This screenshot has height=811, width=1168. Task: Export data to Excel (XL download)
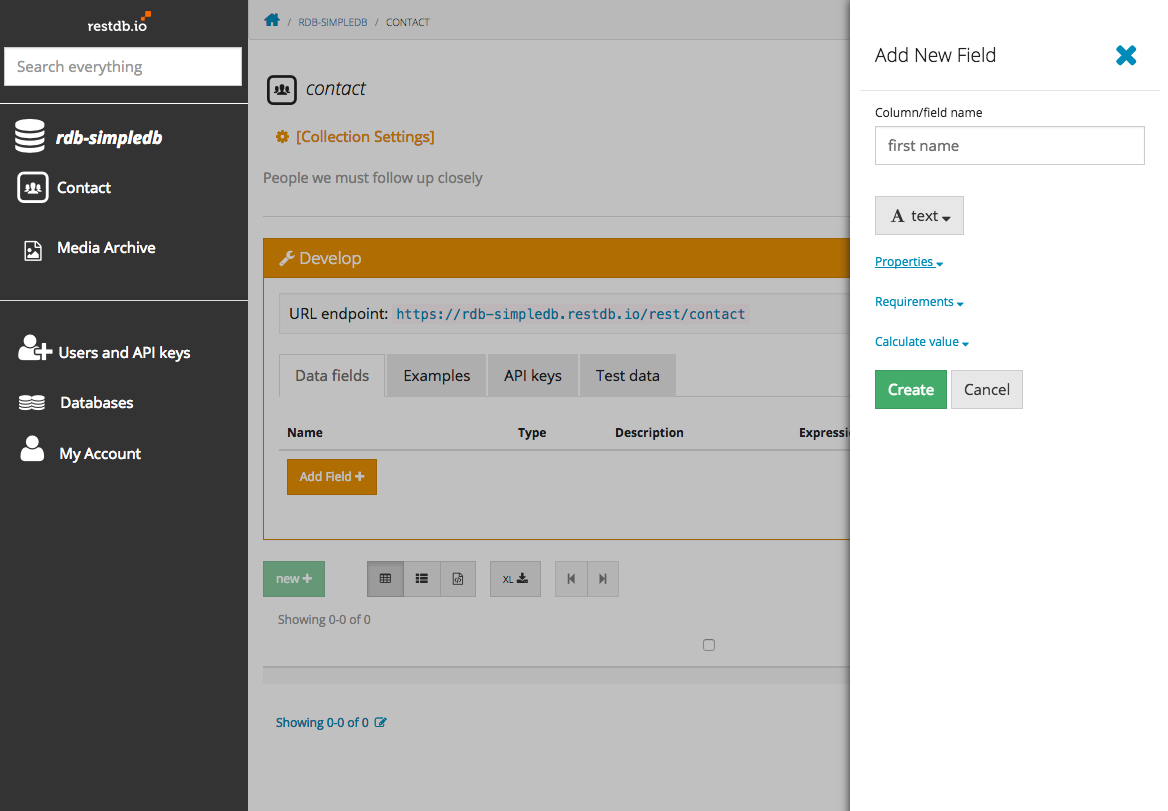pyautogui.click(x=515, y=579)
